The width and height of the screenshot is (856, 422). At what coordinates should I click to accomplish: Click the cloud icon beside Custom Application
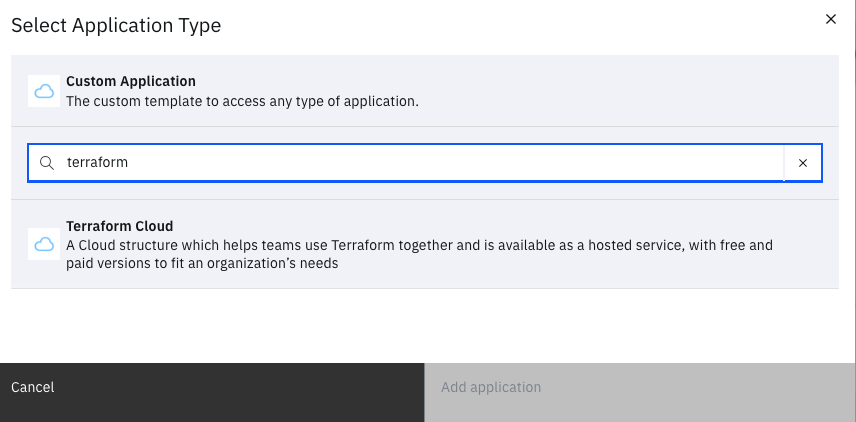click(x=44, y=91)
